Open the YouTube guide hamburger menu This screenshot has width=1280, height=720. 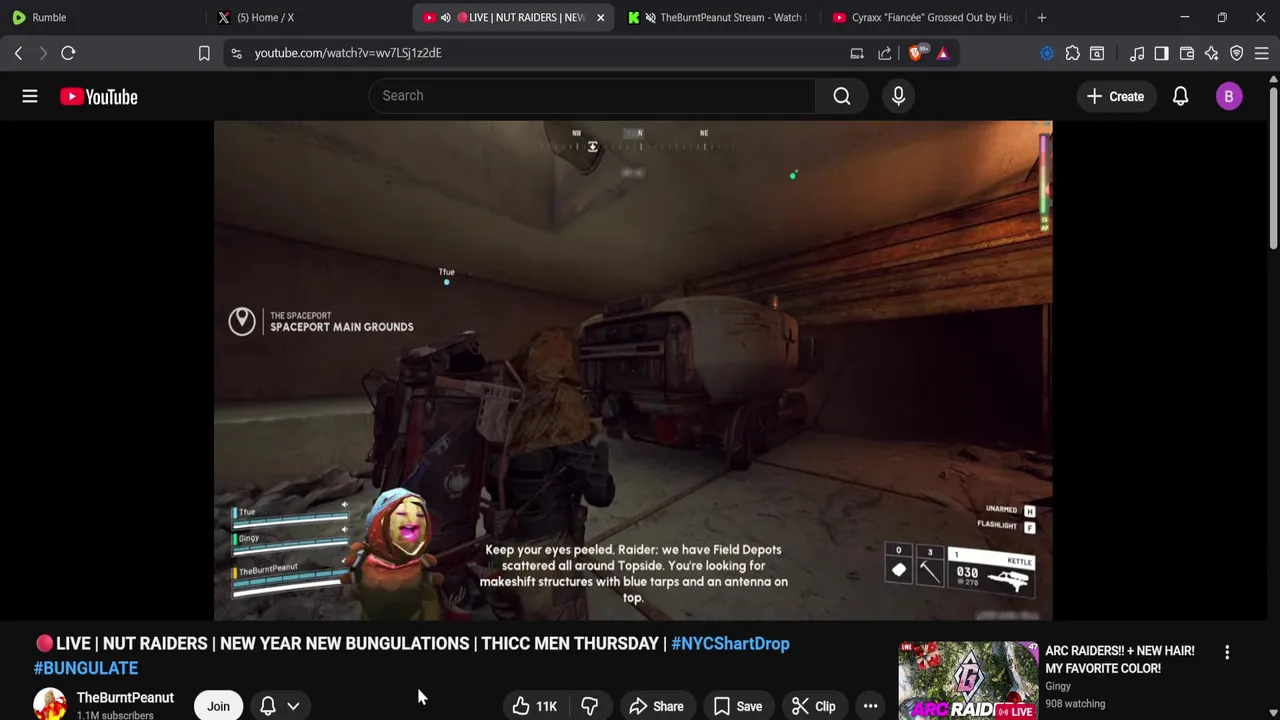(x=30, y=96)
